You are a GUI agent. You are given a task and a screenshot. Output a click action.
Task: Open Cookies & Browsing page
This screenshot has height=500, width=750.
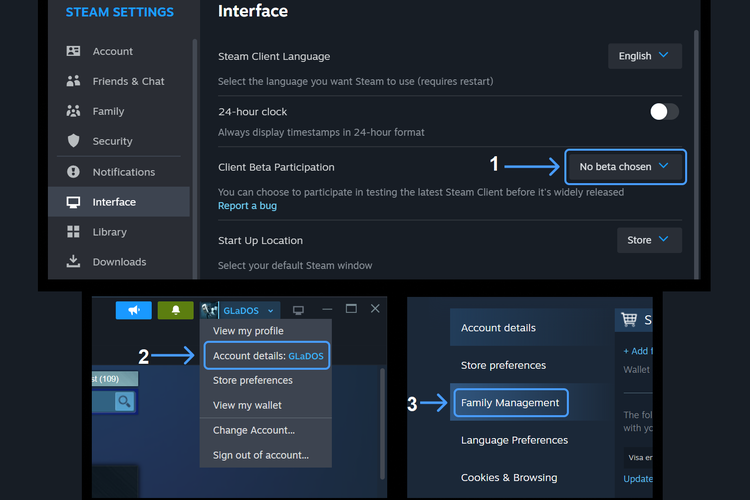pyautogui.click(x=531, y=477)
